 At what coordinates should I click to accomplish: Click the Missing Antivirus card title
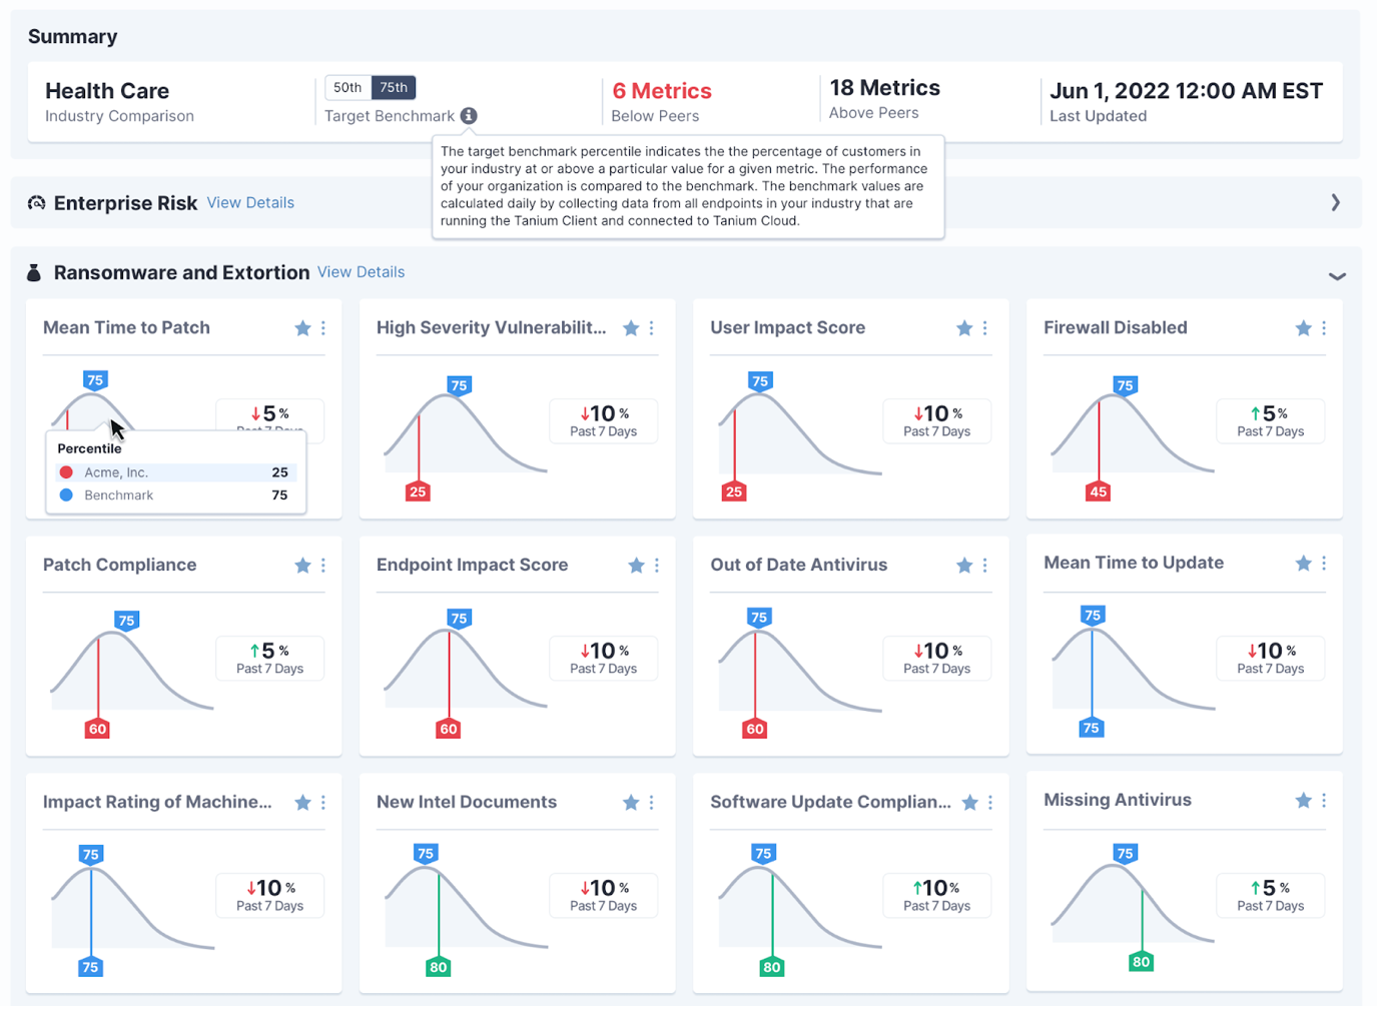coord(1117,800)
